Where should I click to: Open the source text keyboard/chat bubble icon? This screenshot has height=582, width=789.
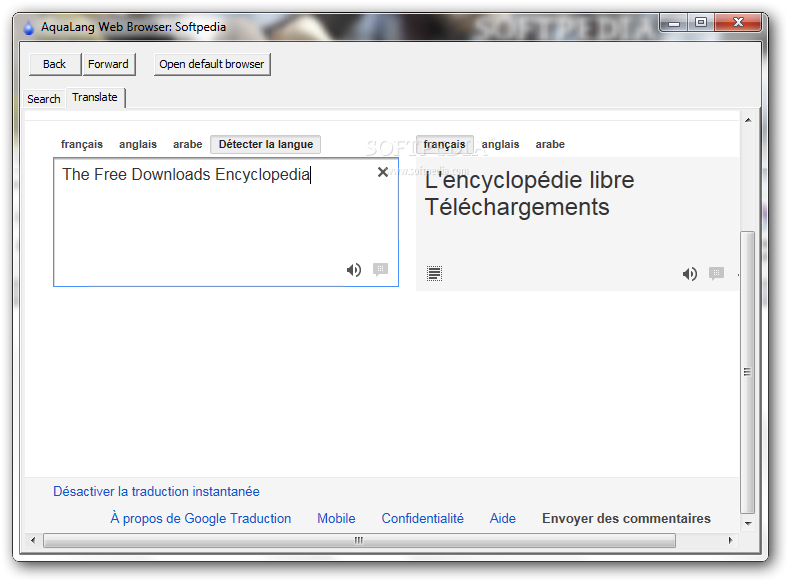tap(380, 270)
